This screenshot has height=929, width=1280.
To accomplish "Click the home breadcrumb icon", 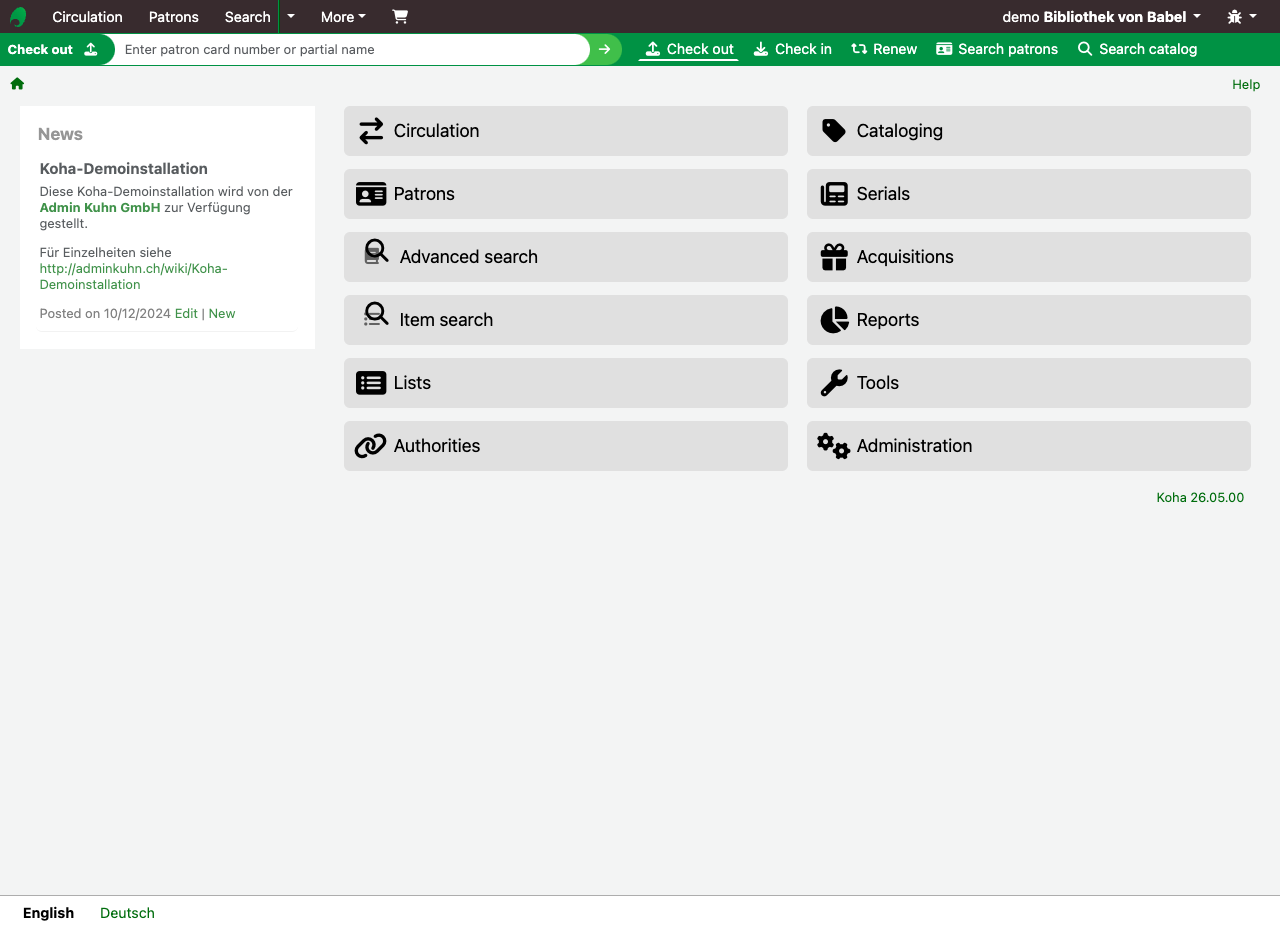I will pyautogui.click(x=17, y=84).
